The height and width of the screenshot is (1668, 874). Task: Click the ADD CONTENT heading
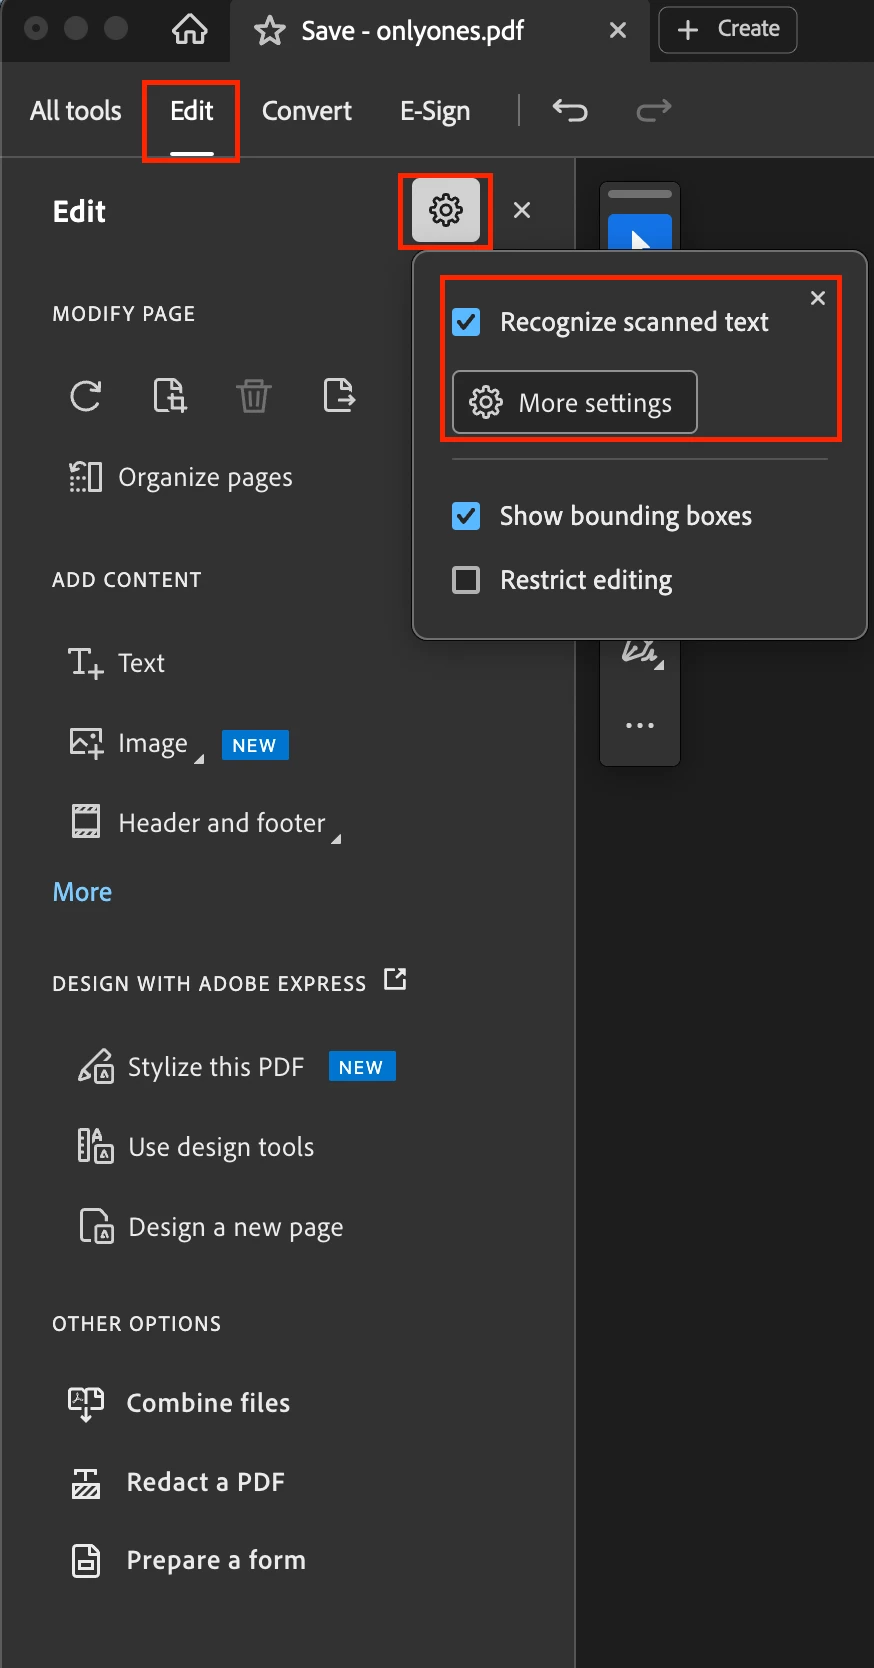(127, 580)
